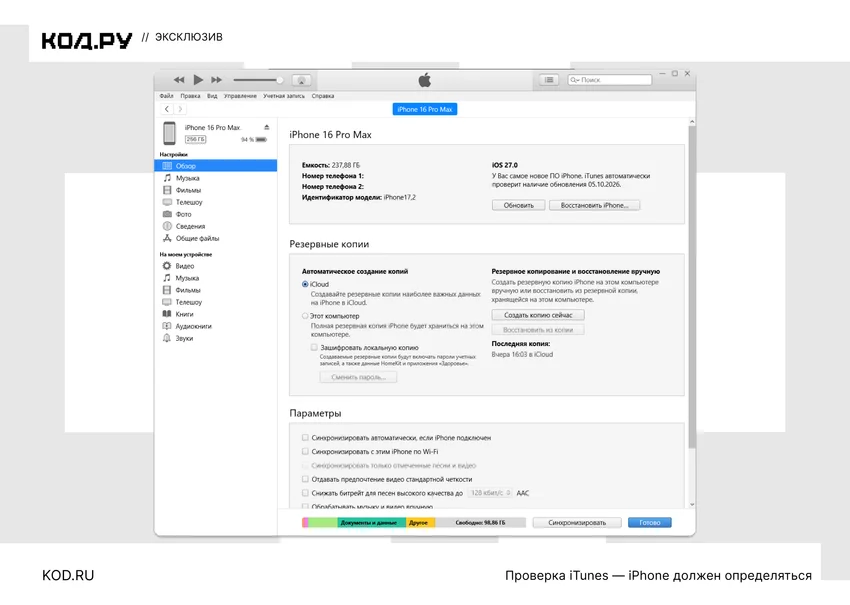Click Сменить пароль button
This screenshot has width=850, height=605.
pos(358,377)
